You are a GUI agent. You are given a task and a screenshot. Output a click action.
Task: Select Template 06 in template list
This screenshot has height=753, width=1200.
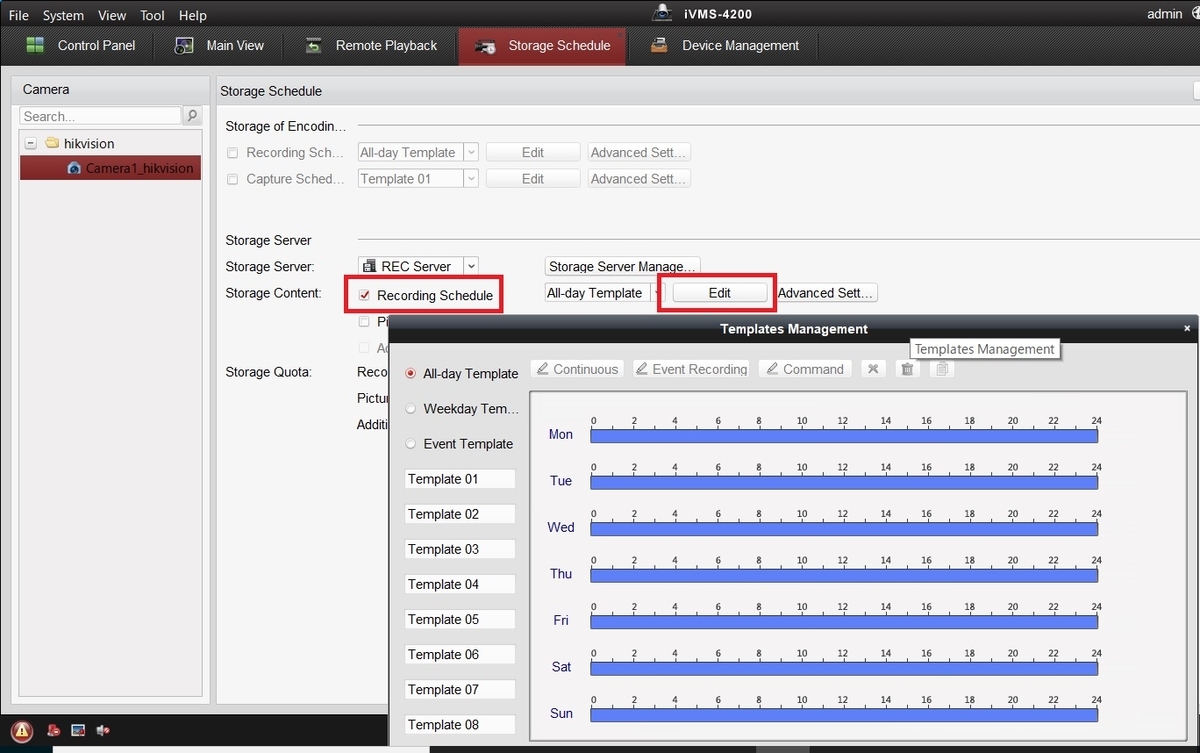460,654
